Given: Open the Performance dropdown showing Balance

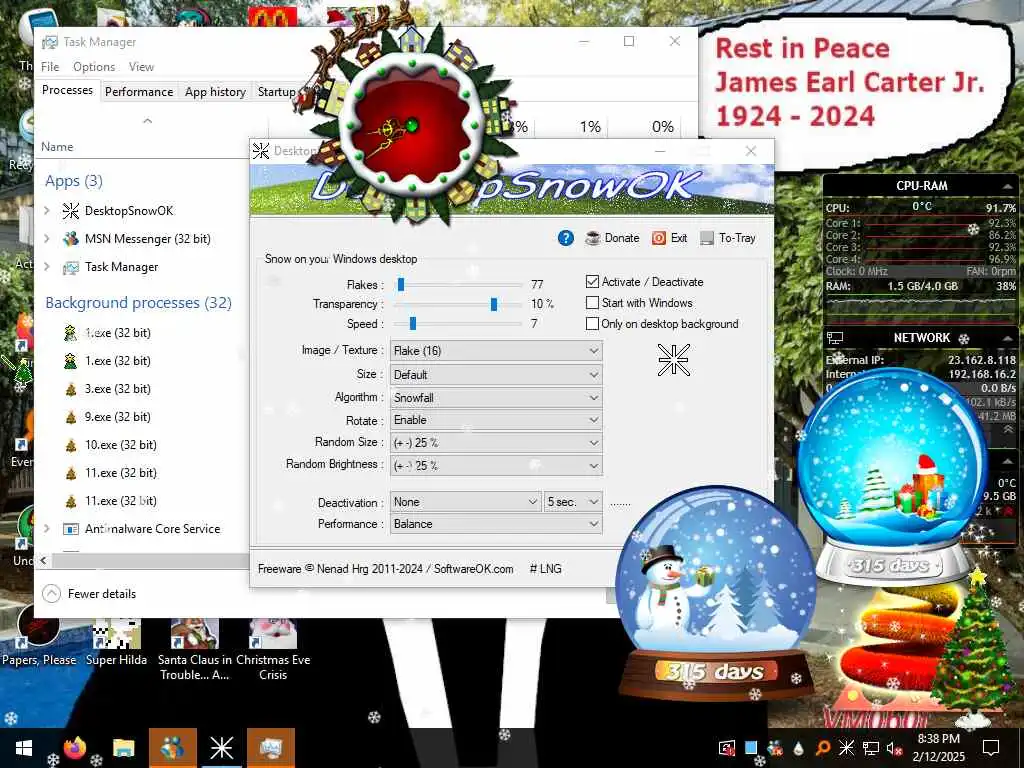Looking at the screenshot, I should [496, 524].
